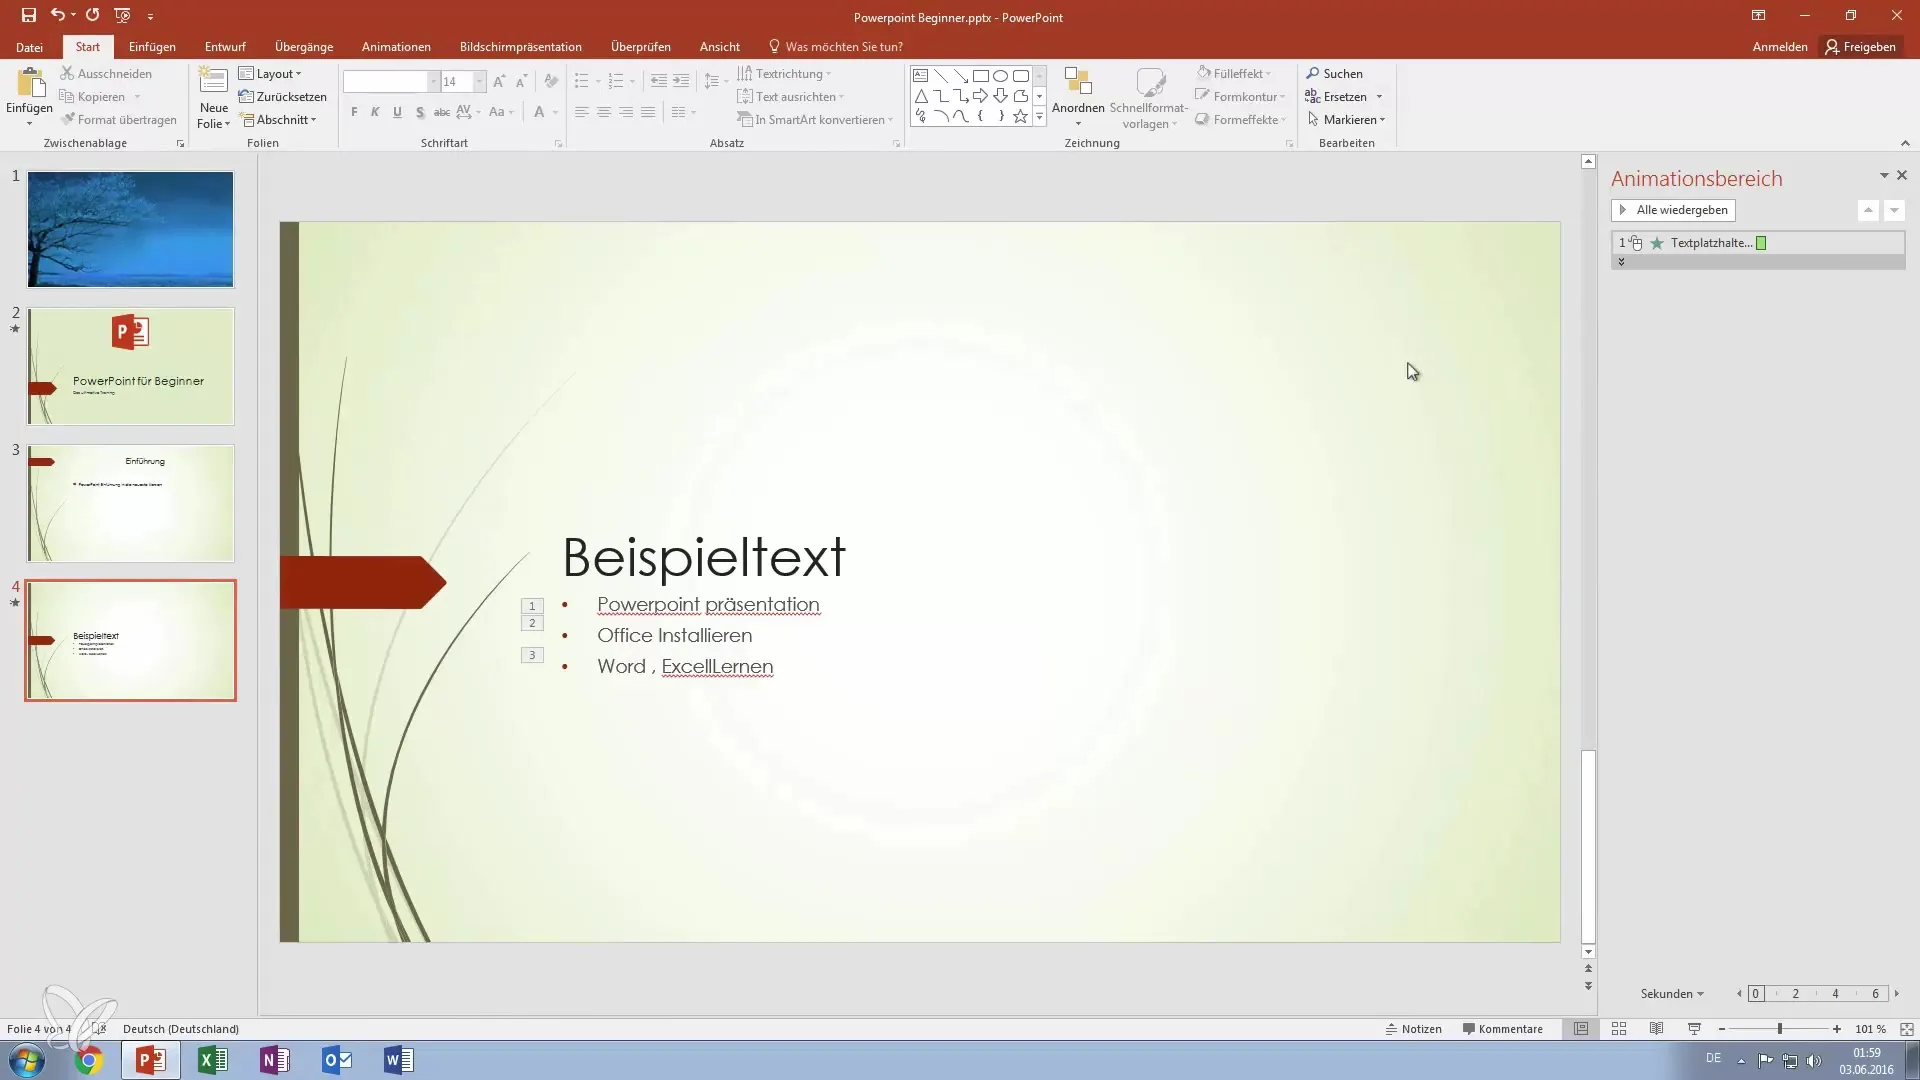Insert a text box shape from shapes gallery
This screenshot has height=1080, width=1920.
point(921,76)
